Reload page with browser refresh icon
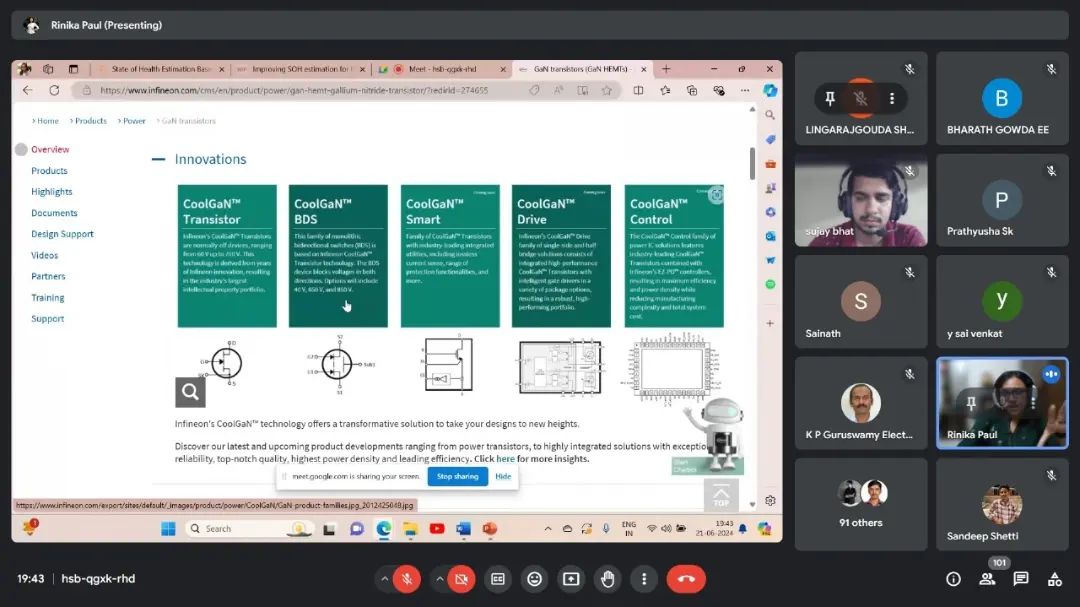Screen dimensions: 1080x607 point(54,90)
